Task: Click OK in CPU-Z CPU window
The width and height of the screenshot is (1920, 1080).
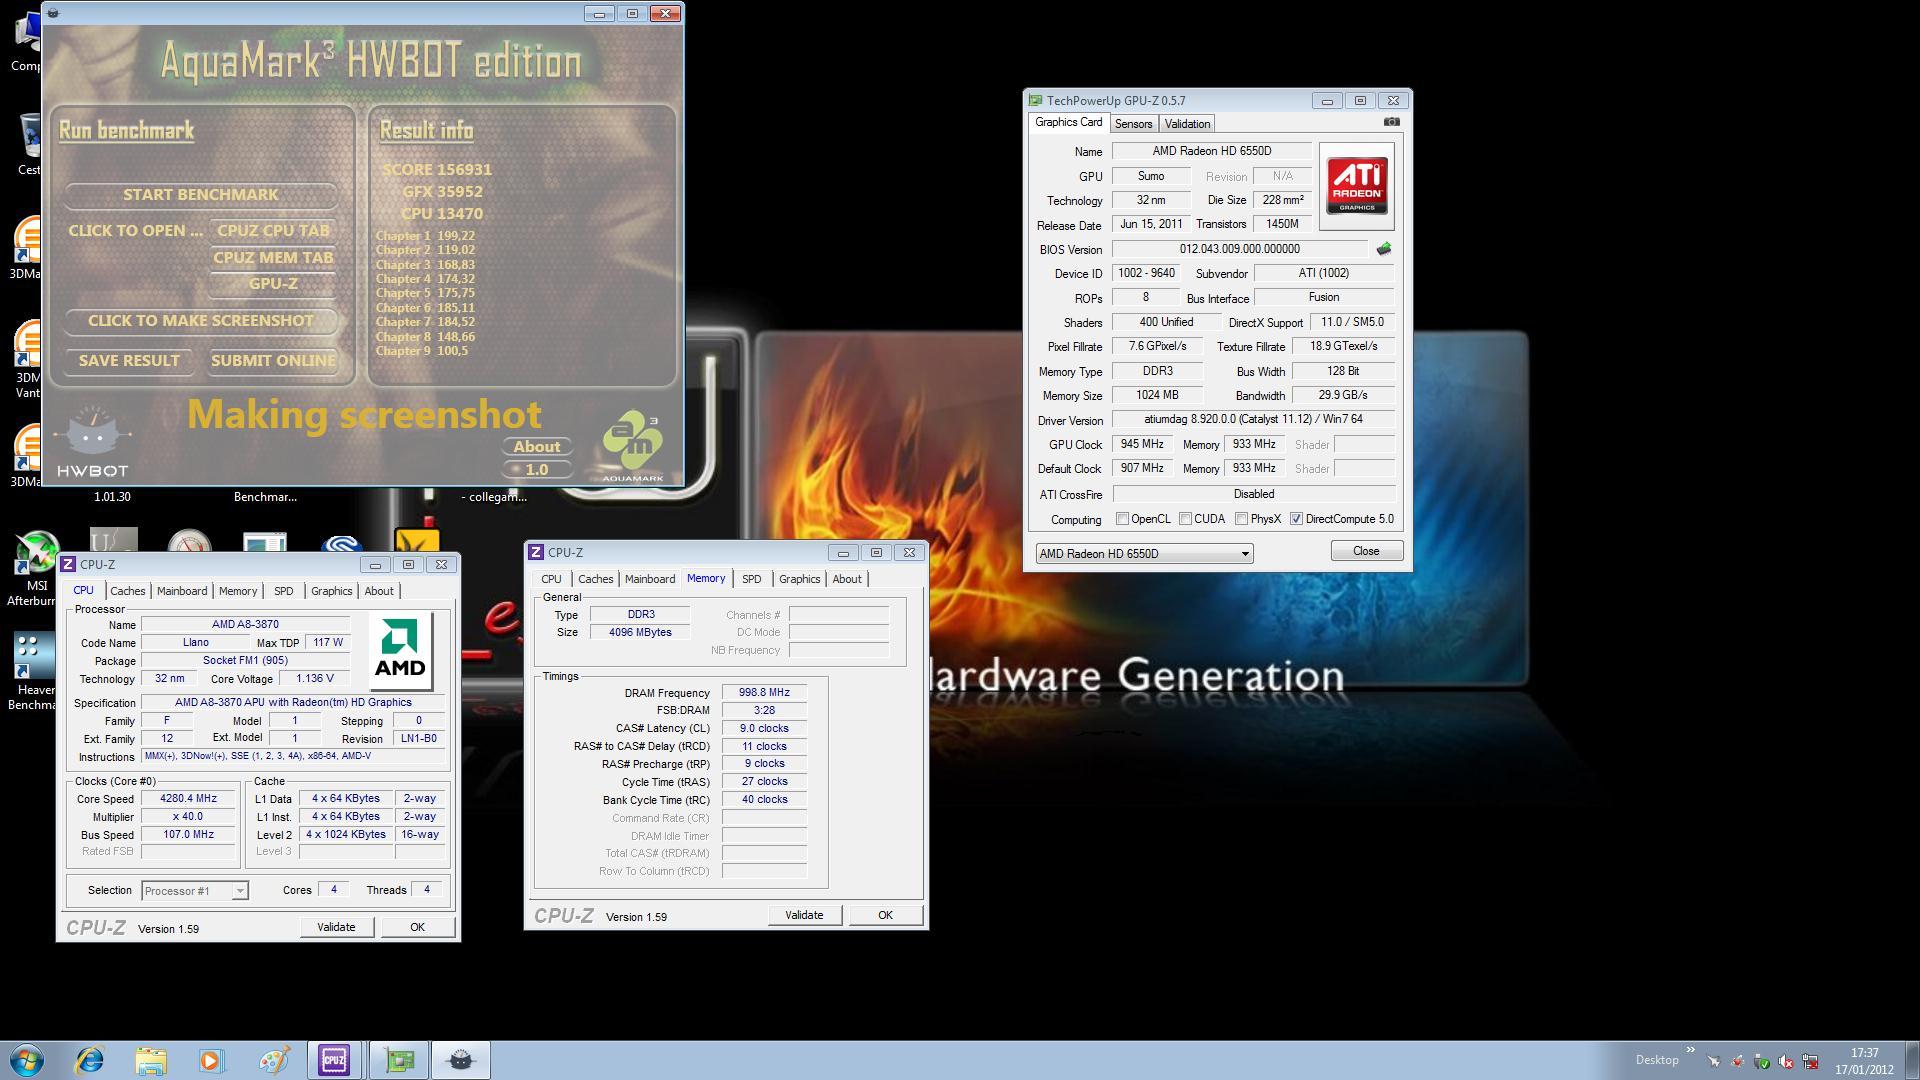Action: [417, 927]
